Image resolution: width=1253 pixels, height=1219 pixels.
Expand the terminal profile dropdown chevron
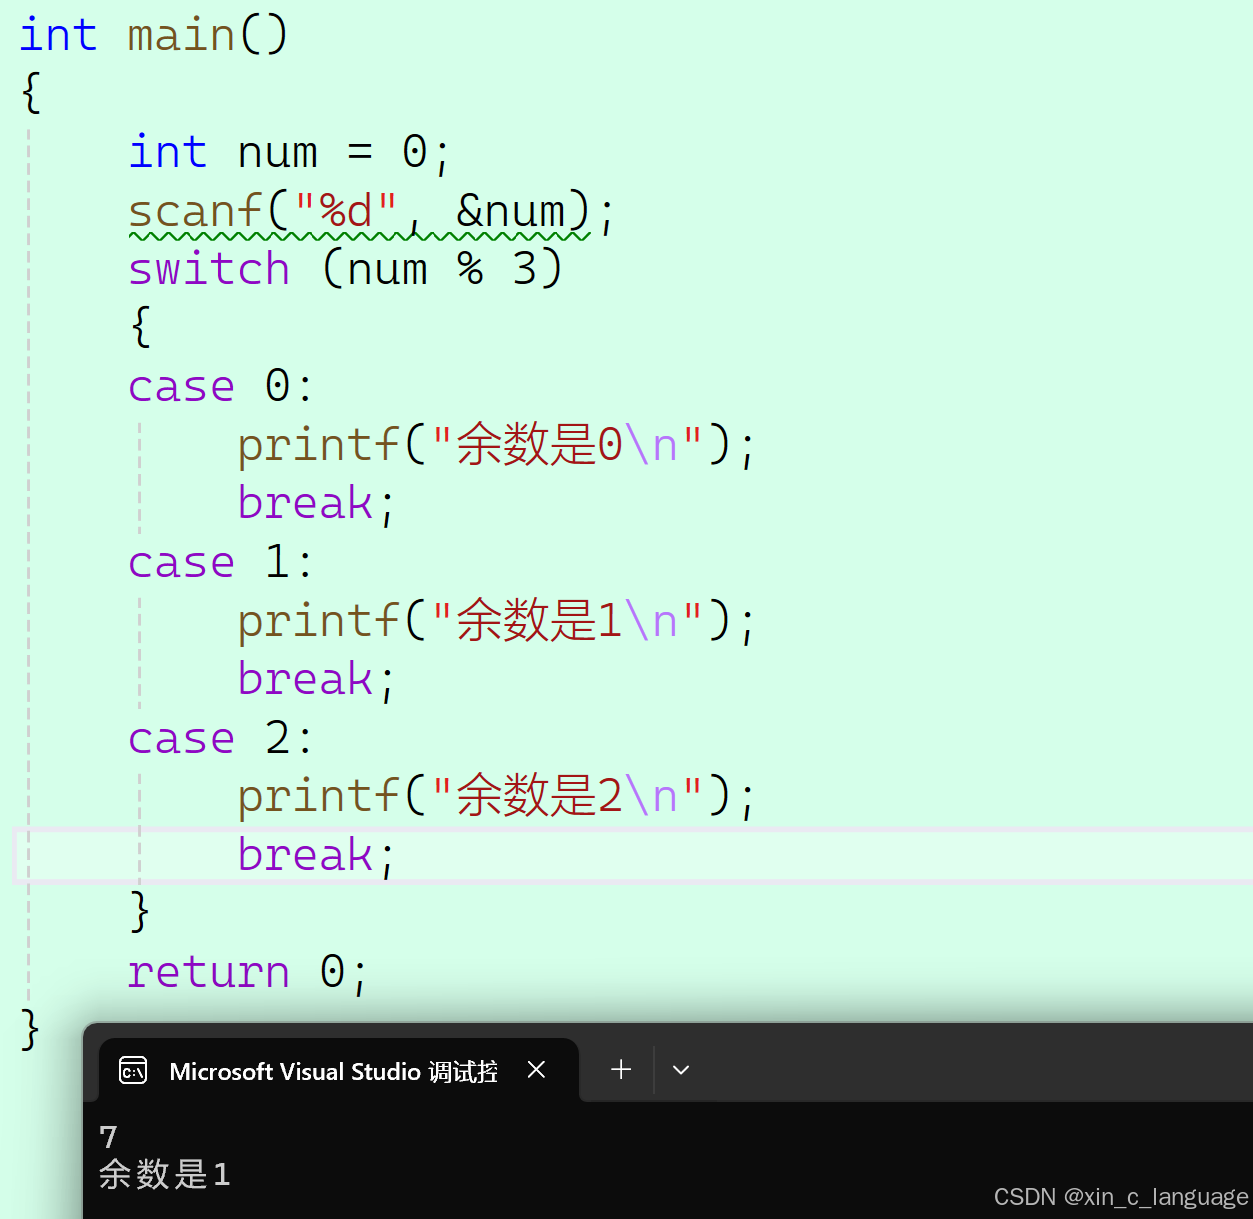681,1070
